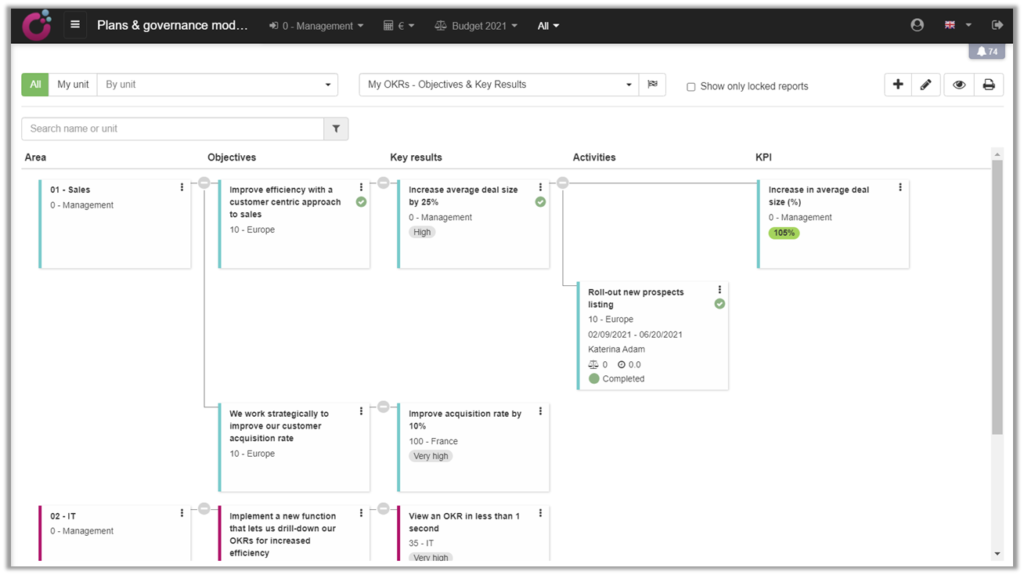Viewport: 1024px width, 575px height.
Task: Toggle the eye view icon
Action: coord(959,84)
